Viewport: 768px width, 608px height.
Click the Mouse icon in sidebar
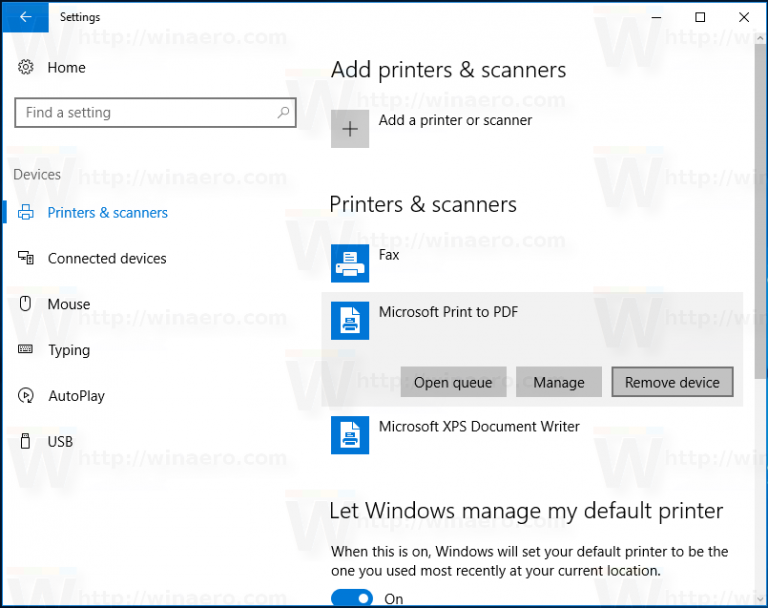26,304
